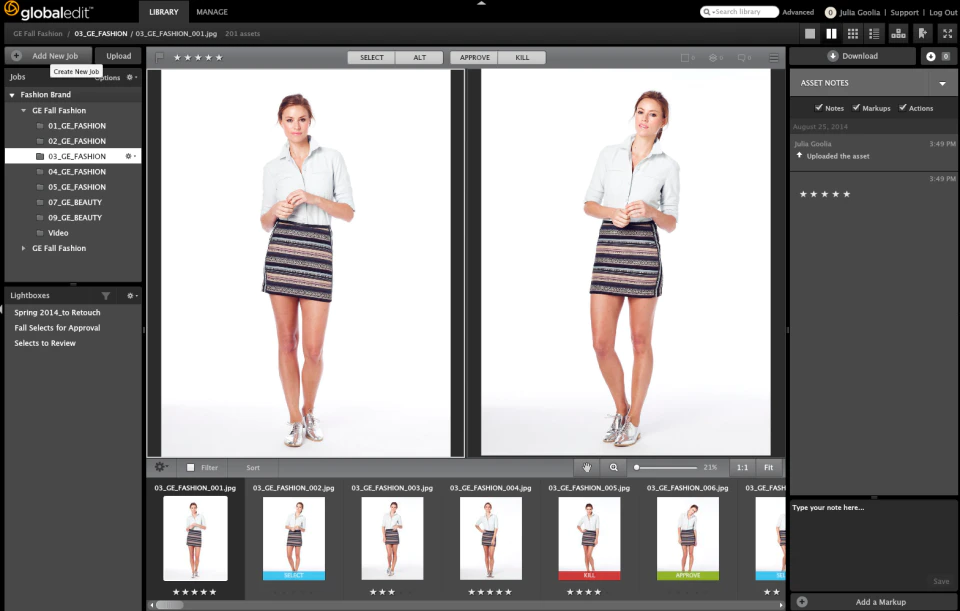The width and height of the screenshot is (960, 611).
Task: Collapse the Fashion Brand tree node
Action: click(x=12, y=95)
